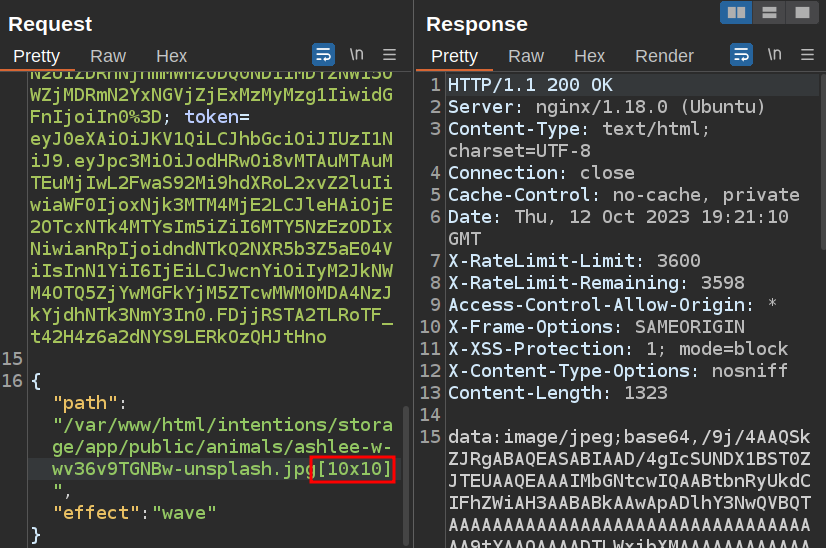This screenshot has height=548, width=826.
Task: Select the Request Pretty tab
Action: tap(37, 56)
